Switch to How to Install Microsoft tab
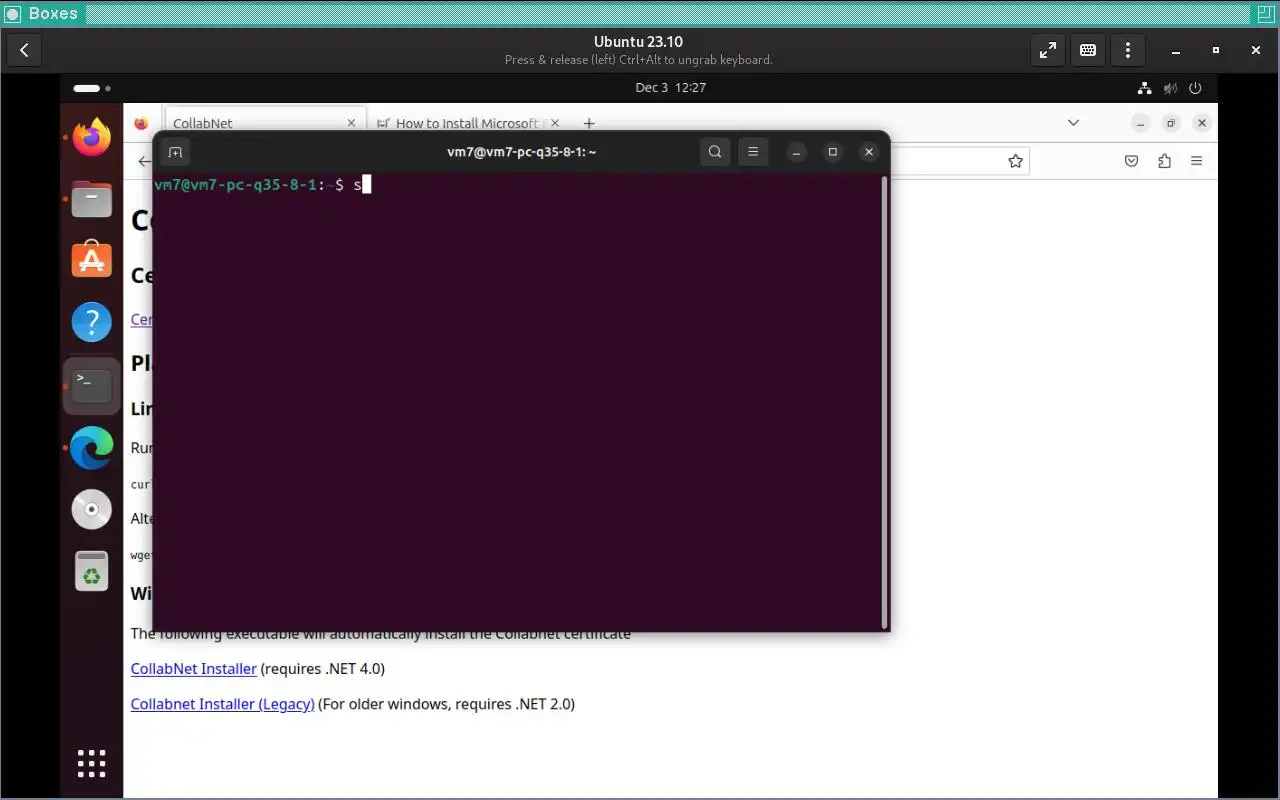The width and height of the screenshot is (1280, 800). pyautogui.click(x=467, y=123)
